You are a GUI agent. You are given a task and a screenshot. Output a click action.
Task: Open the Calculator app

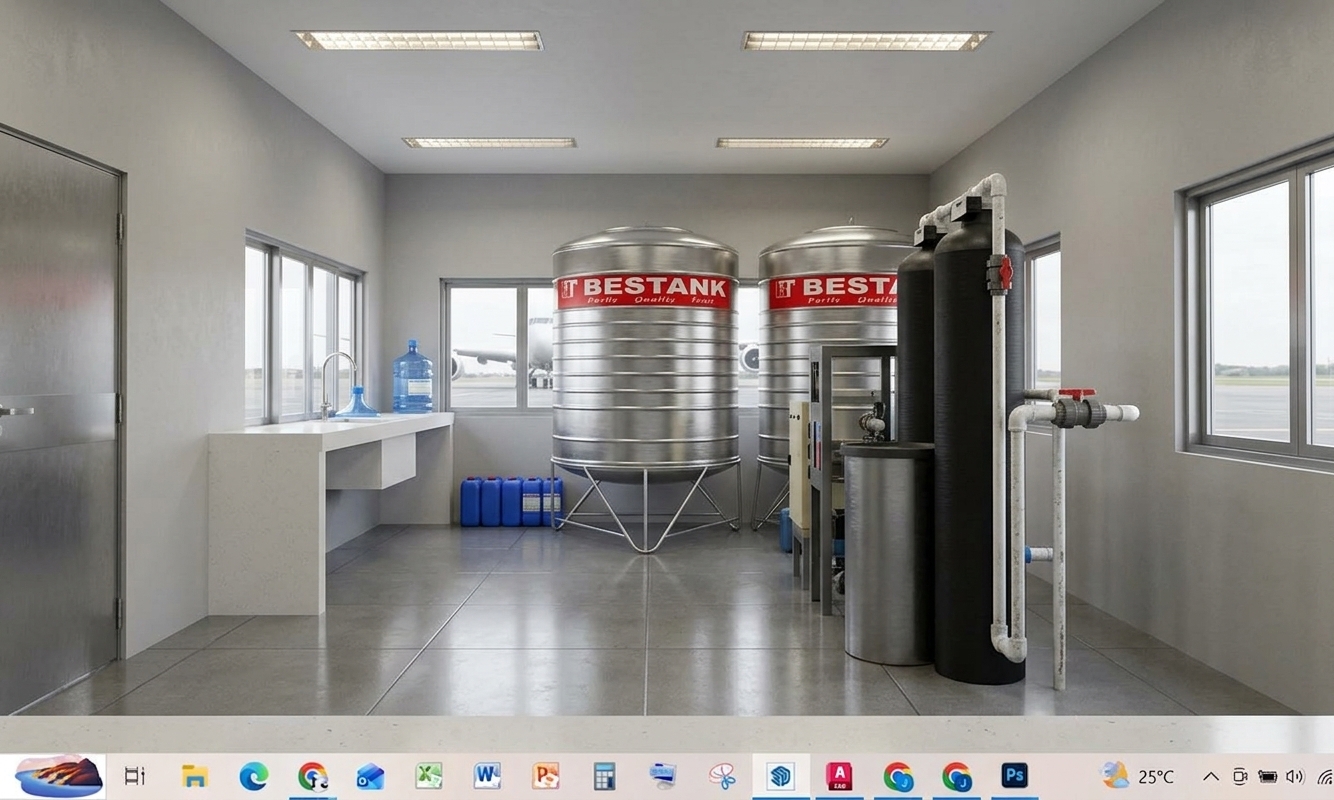[x=604, y=776]
